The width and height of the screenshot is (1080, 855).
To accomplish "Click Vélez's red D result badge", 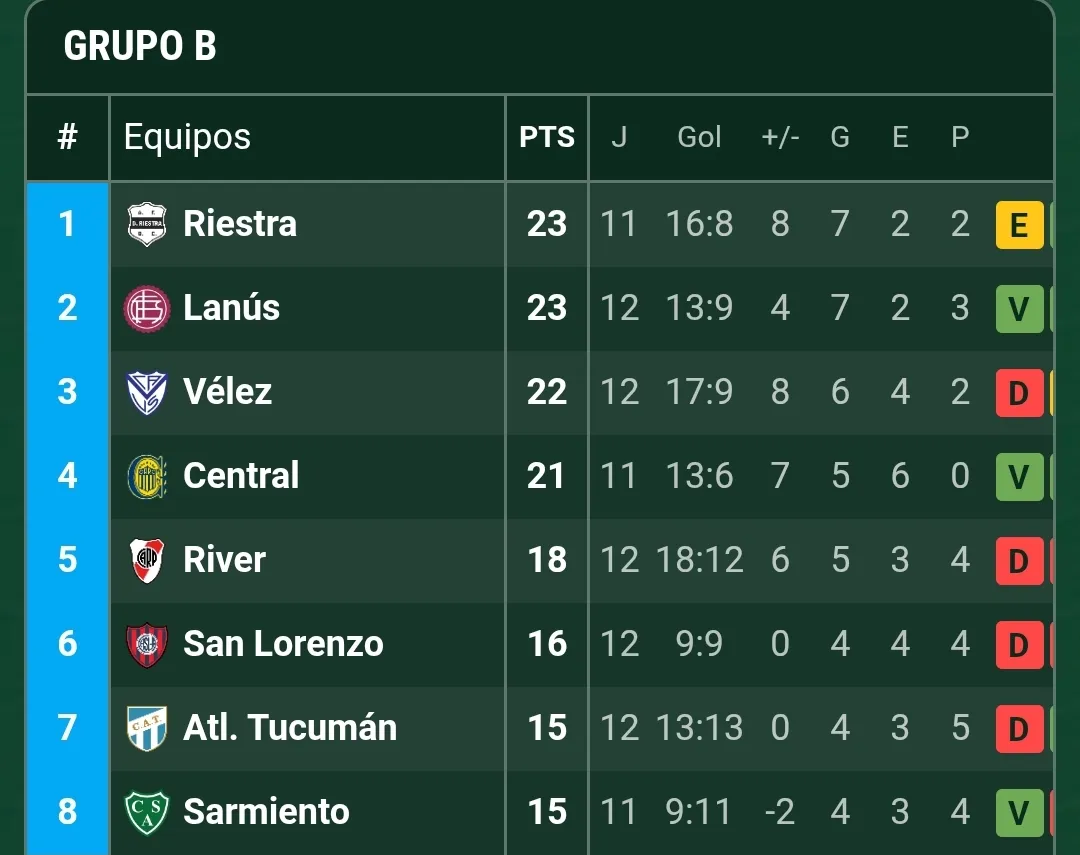I will coord(1020,392).
